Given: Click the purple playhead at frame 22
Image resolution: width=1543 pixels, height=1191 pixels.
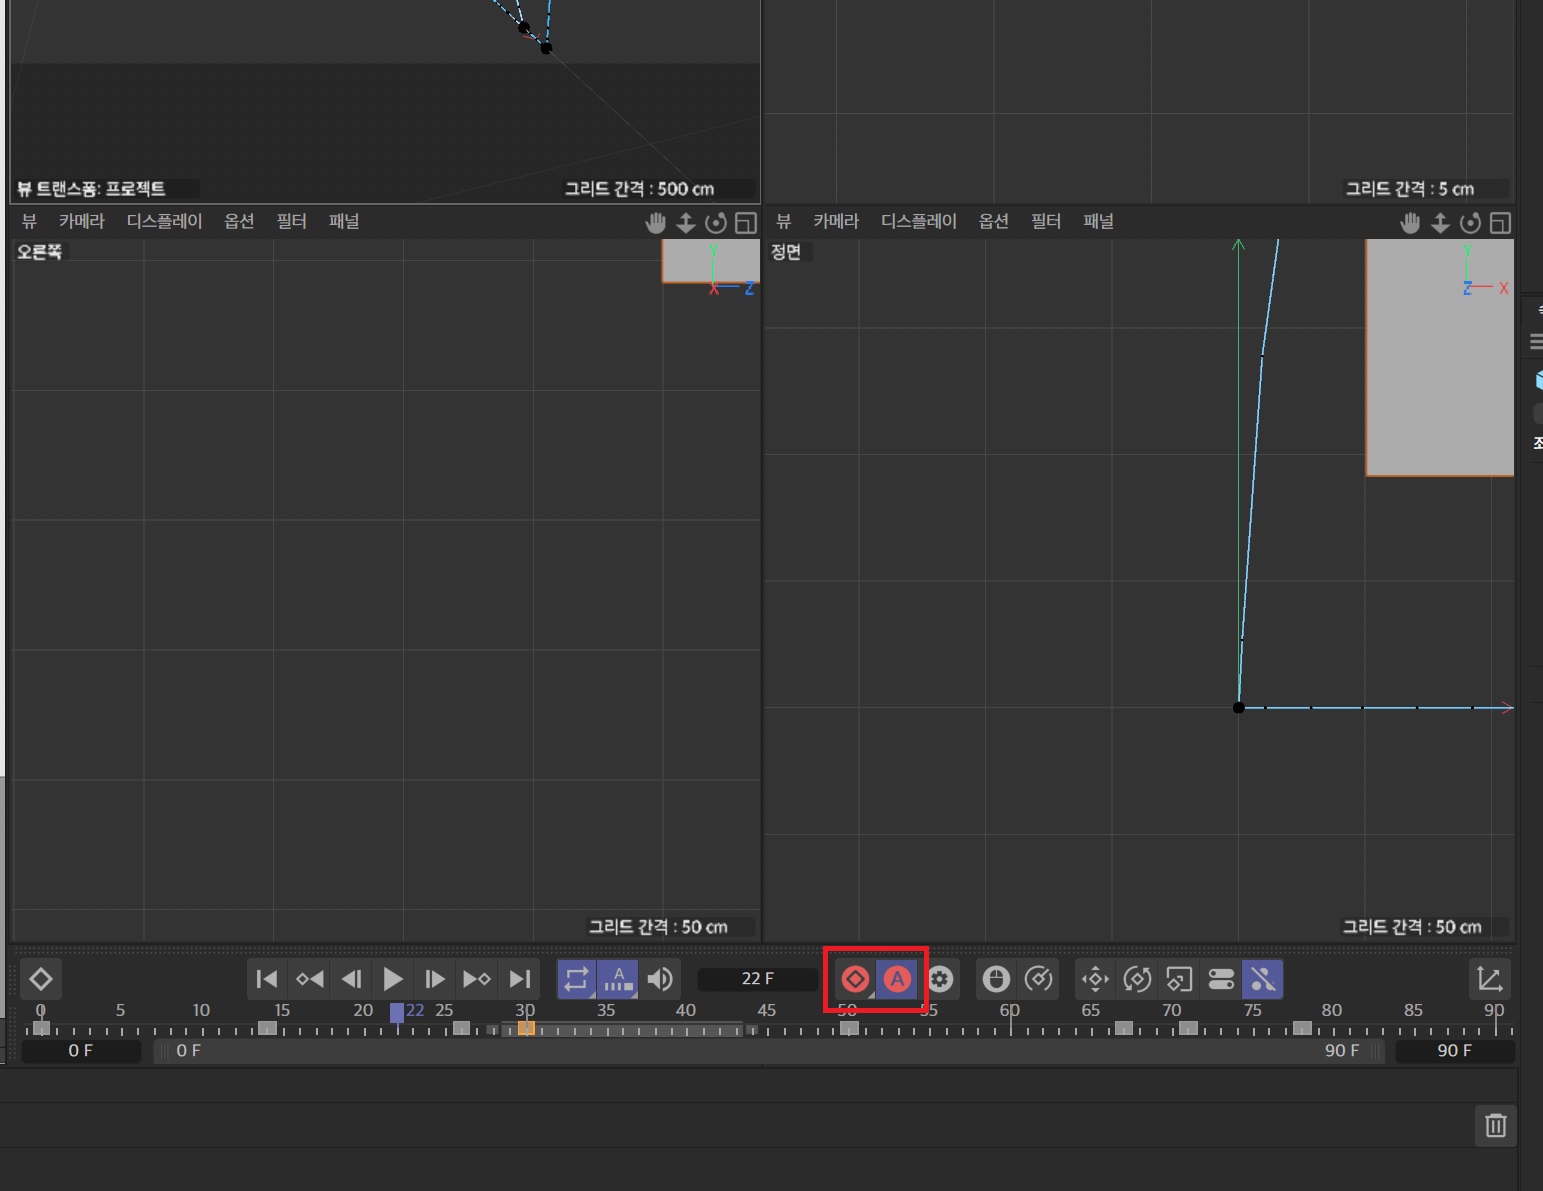Looking at the screenshot, I should pos(397,1013).
